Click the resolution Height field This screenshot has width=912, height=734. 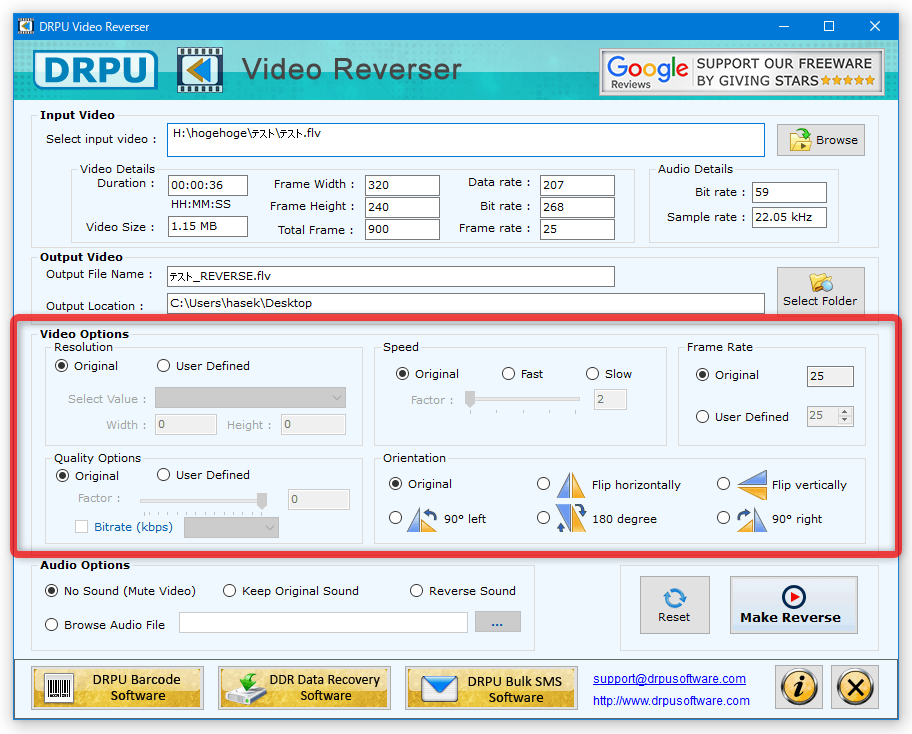[313, 425]
